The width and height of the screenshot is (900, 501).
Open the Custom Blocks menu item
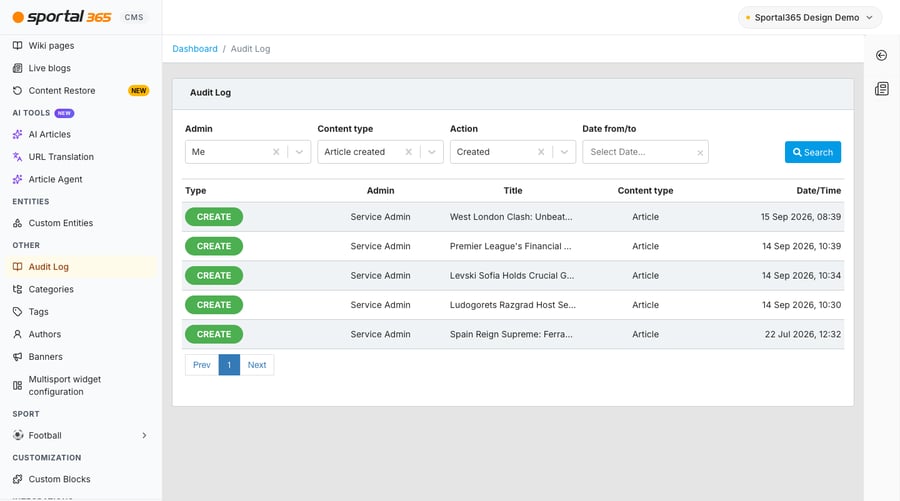[x=80, y=479]
